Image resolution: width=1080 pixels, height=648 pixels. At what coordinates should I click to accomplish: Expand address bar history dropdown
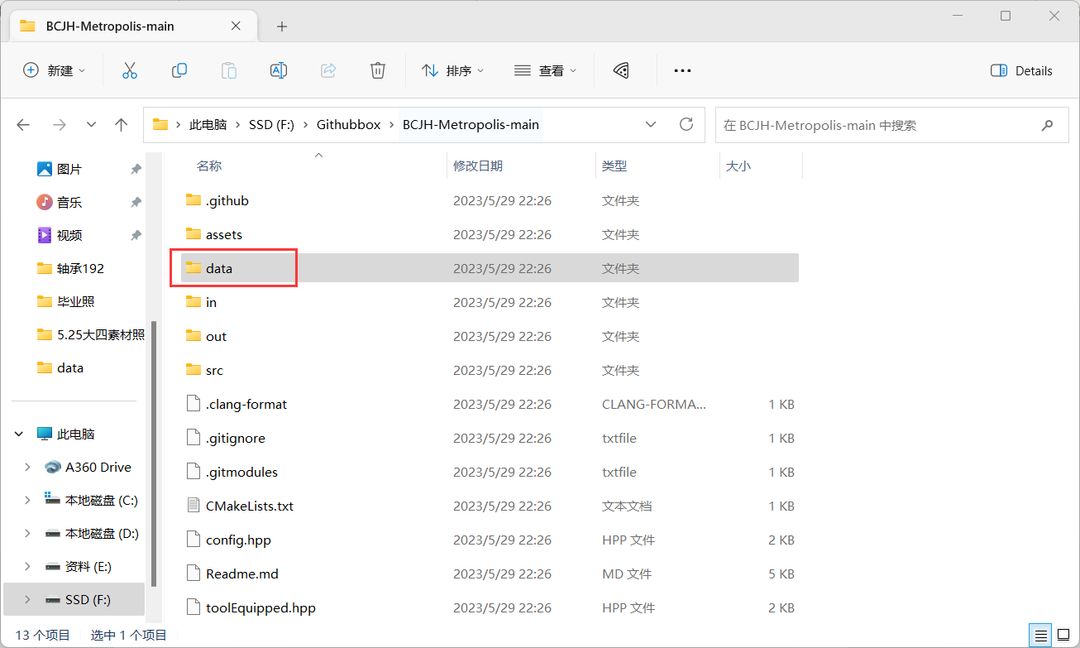[650, 125]
